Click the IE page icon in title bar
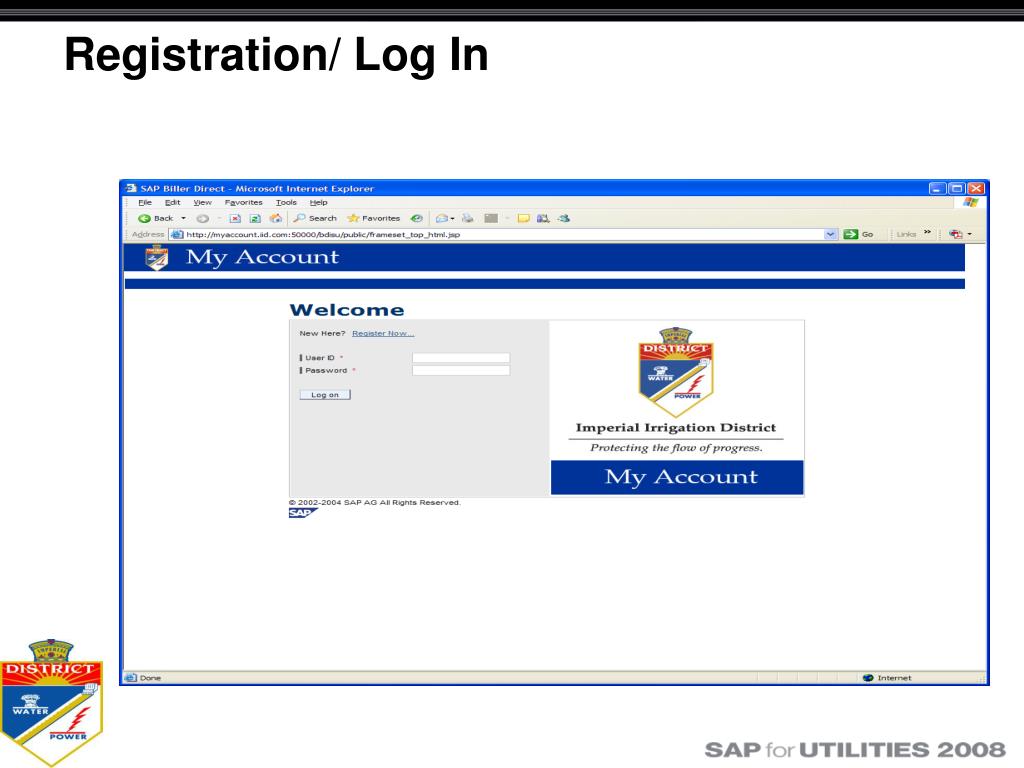1024x768 pixels. click(131, 188)
